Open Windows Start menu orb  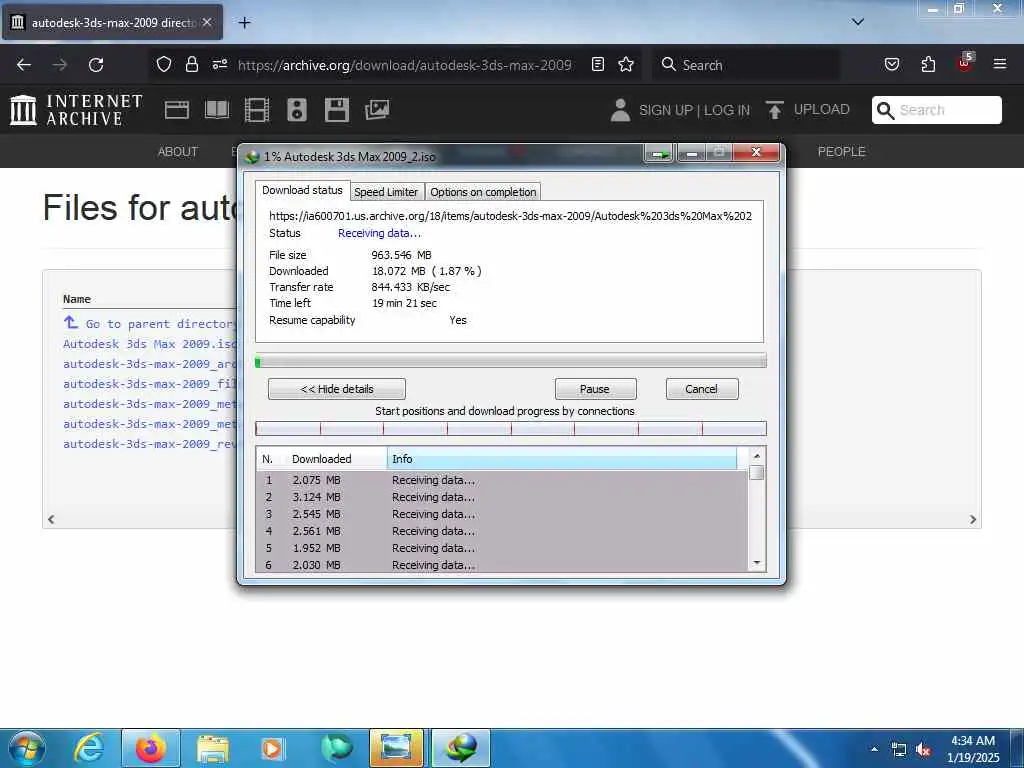[27, 748]
